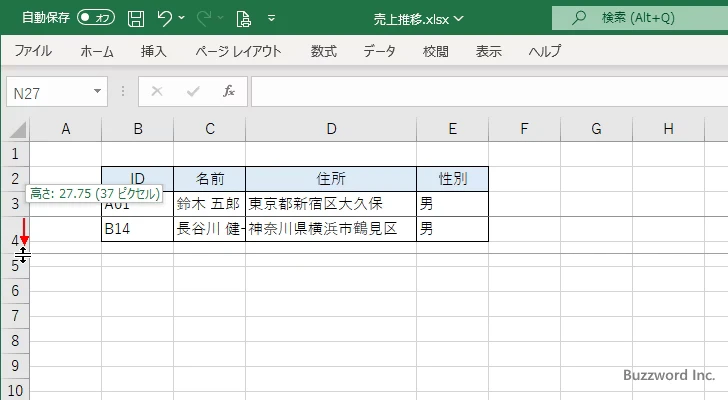The height and width of the screenshot is (400, 728).
Task: Select the row 7 header
Action: (14, 316)
